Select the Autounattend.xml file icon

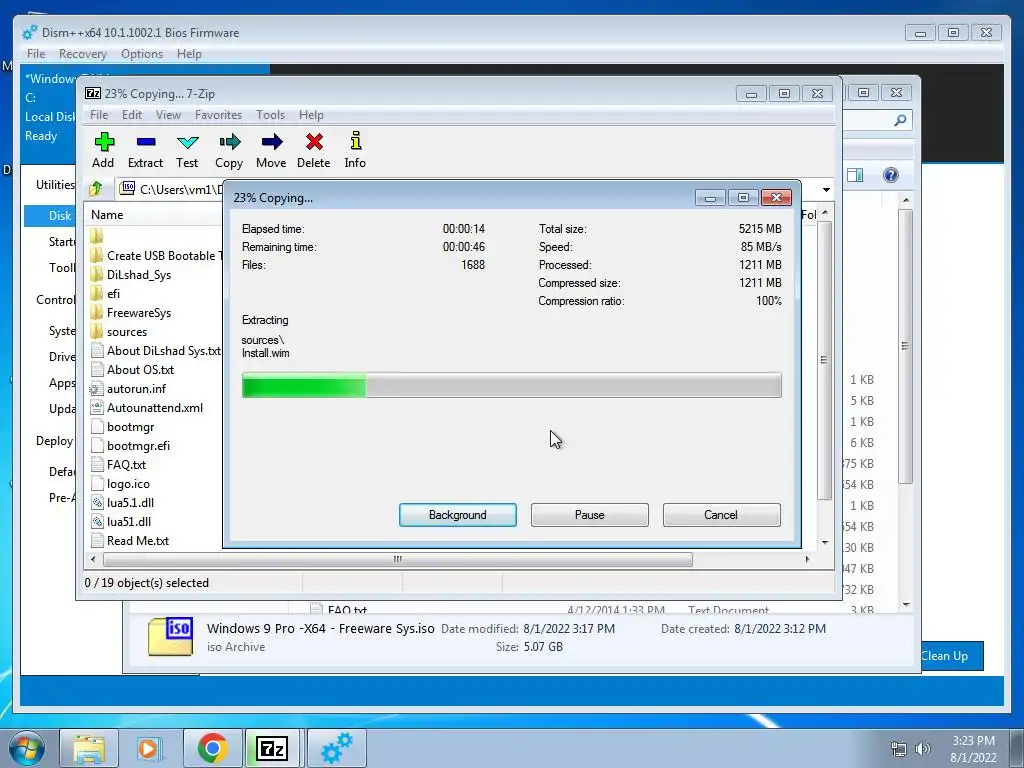coord(97,408)
